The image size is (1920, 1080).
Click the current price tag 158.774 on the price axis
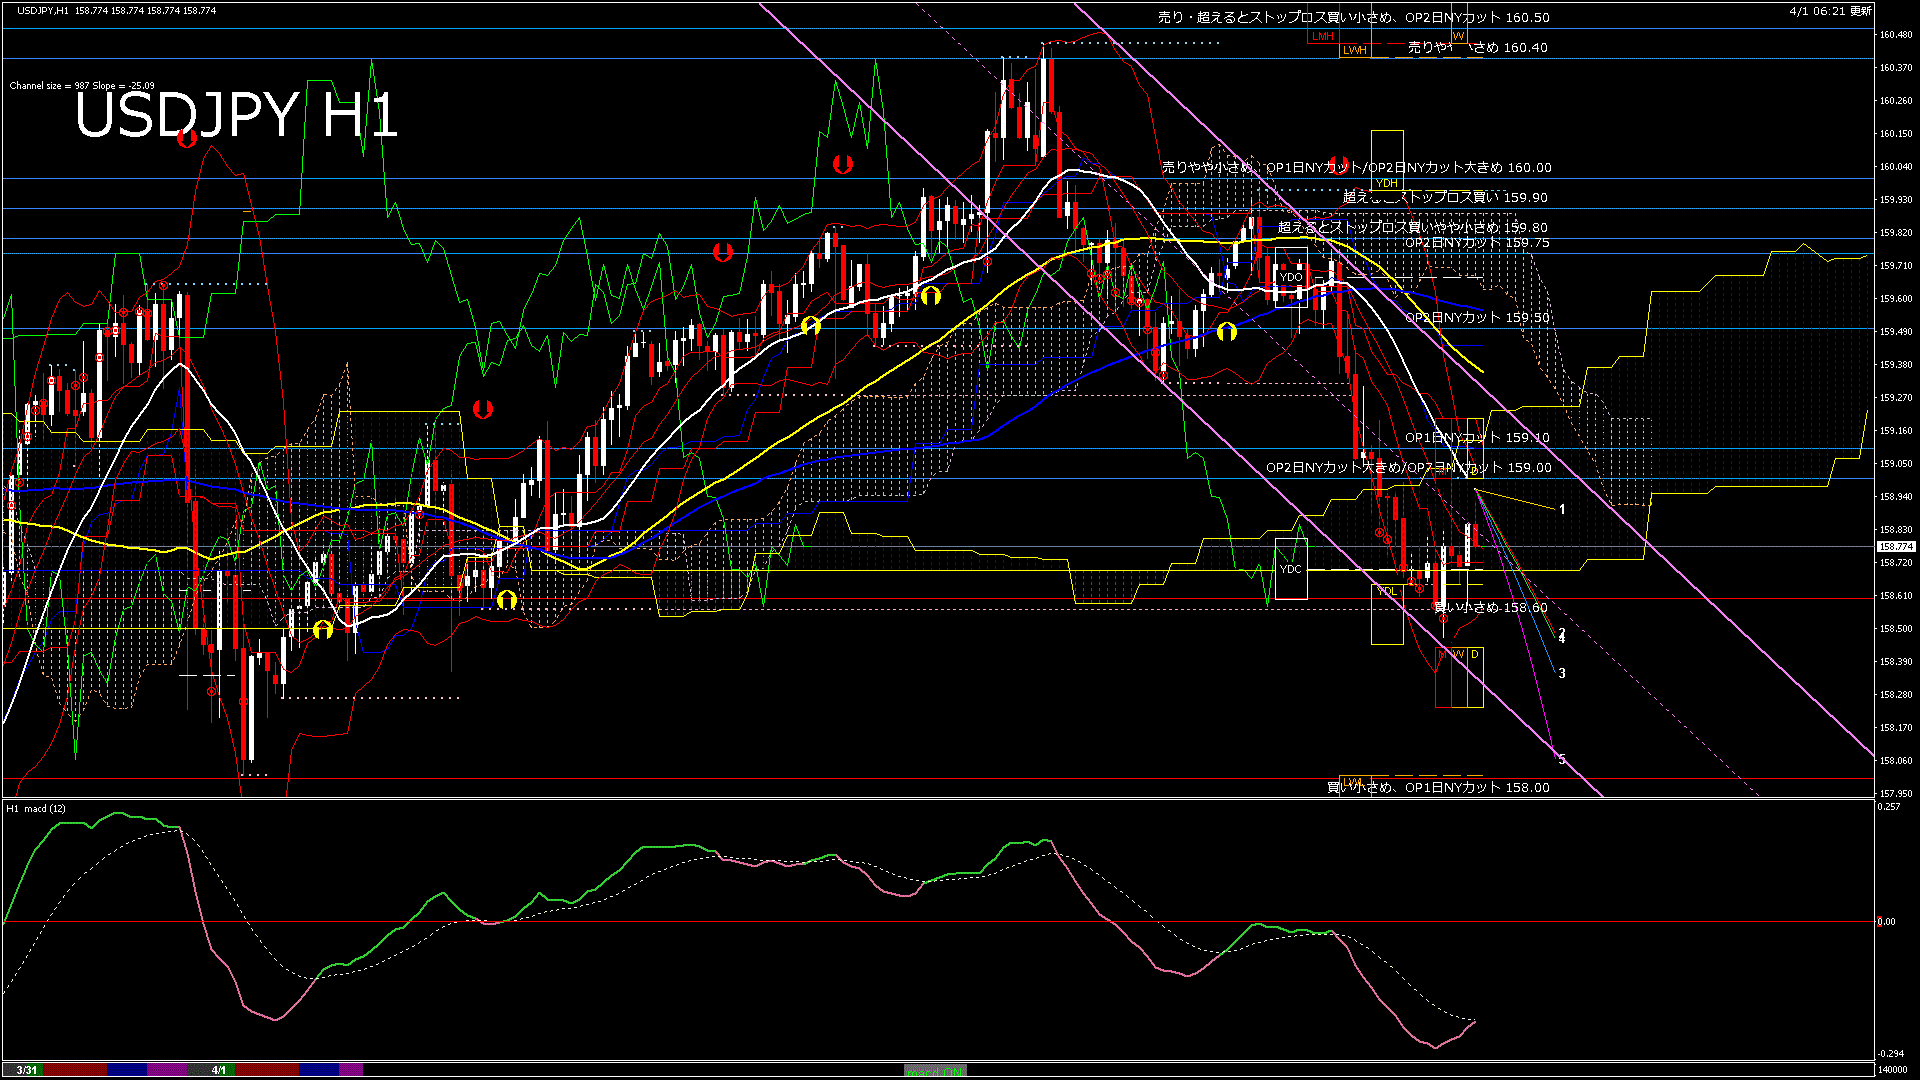(1895, 546)
